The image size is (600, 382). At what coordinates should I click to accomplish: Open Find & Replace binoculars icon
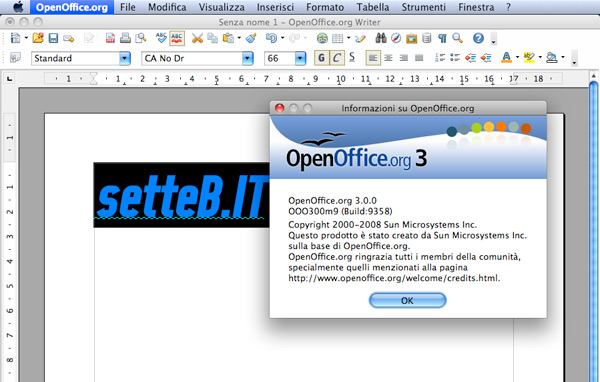381,38
